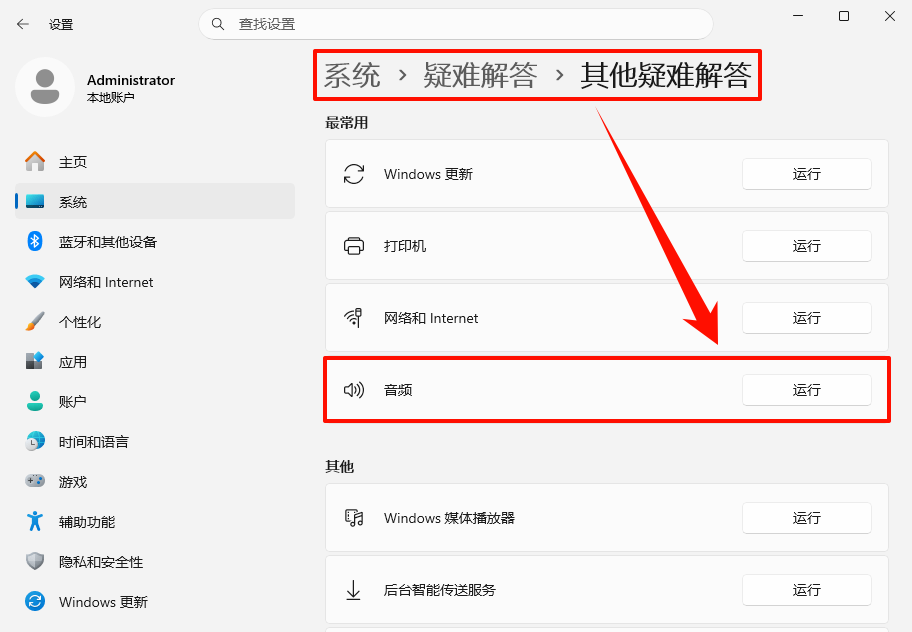Click 系统 in the breadcrumb
The width and height of the screenshot is (912, 632).
click(x=352, y=76)
